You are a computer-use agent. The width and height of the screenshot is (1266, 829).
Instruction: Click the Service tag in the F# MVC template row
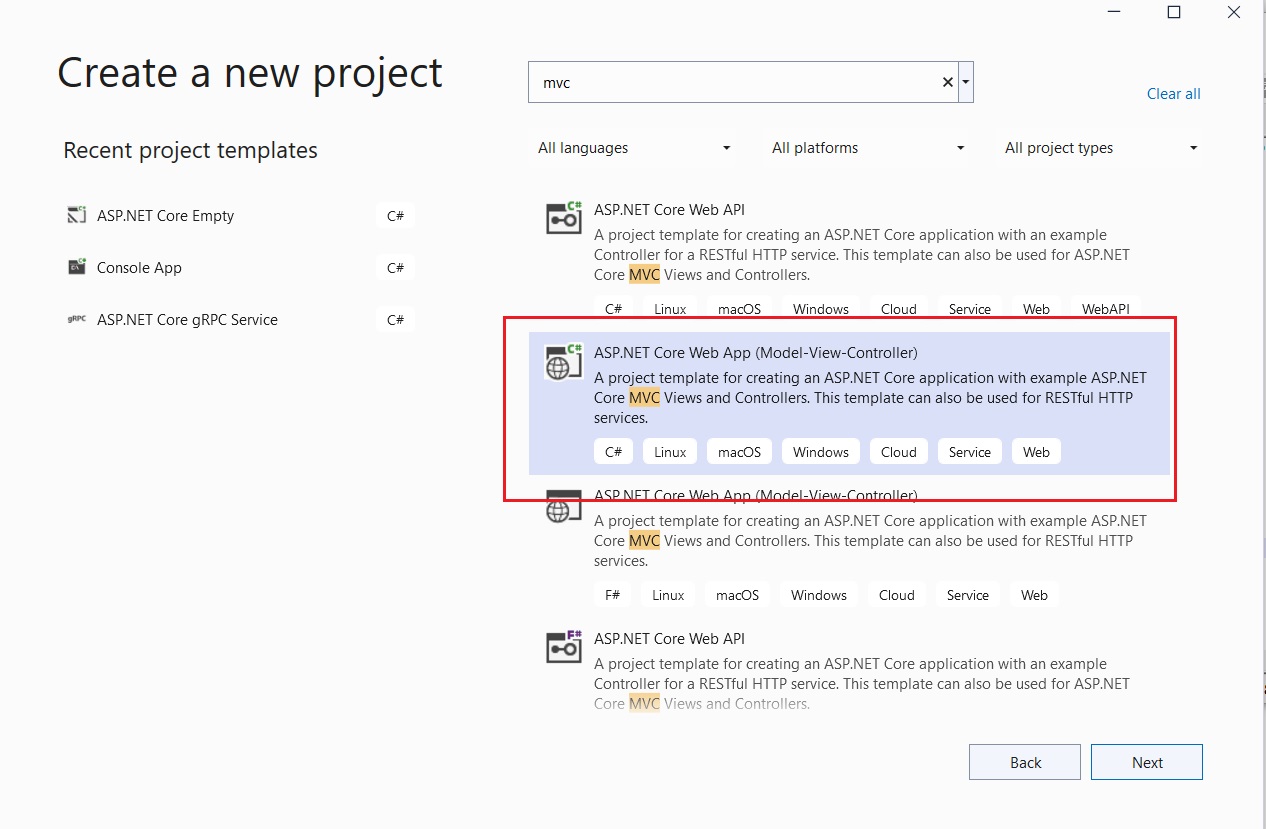pos(968,595)
